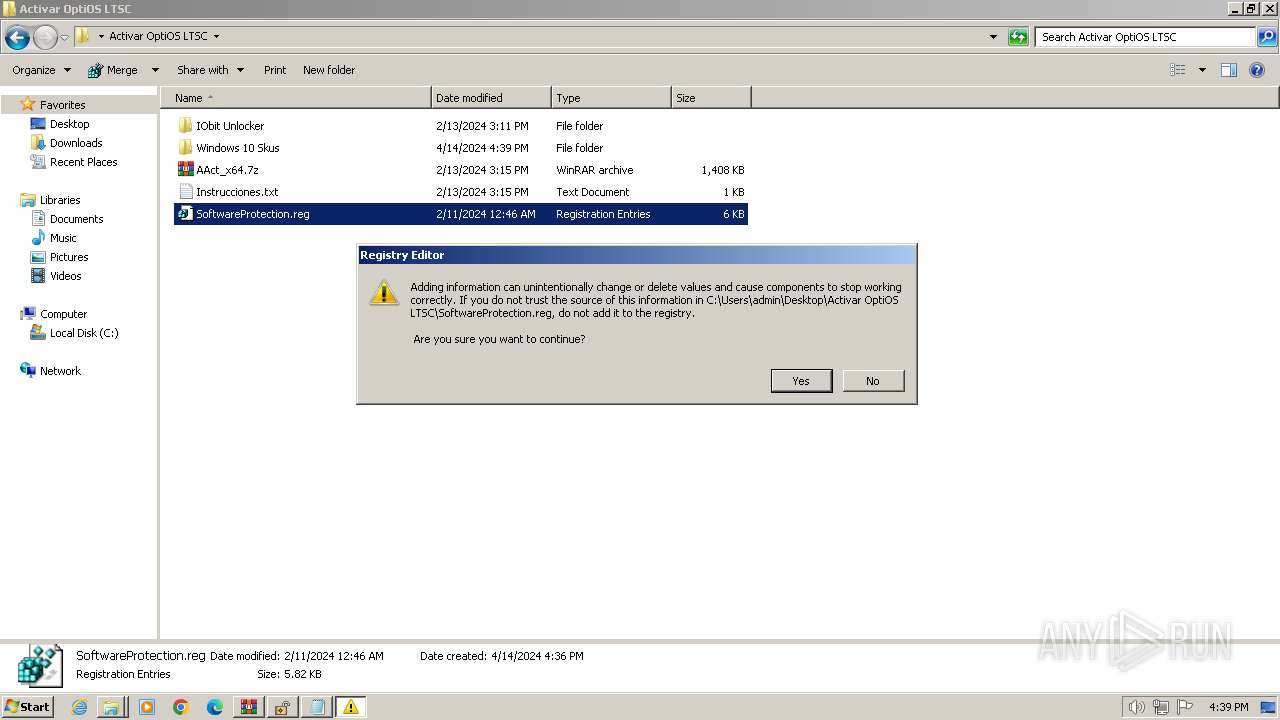Click the search magnifier icon

pyautogui.click(x=1267, y=37)
